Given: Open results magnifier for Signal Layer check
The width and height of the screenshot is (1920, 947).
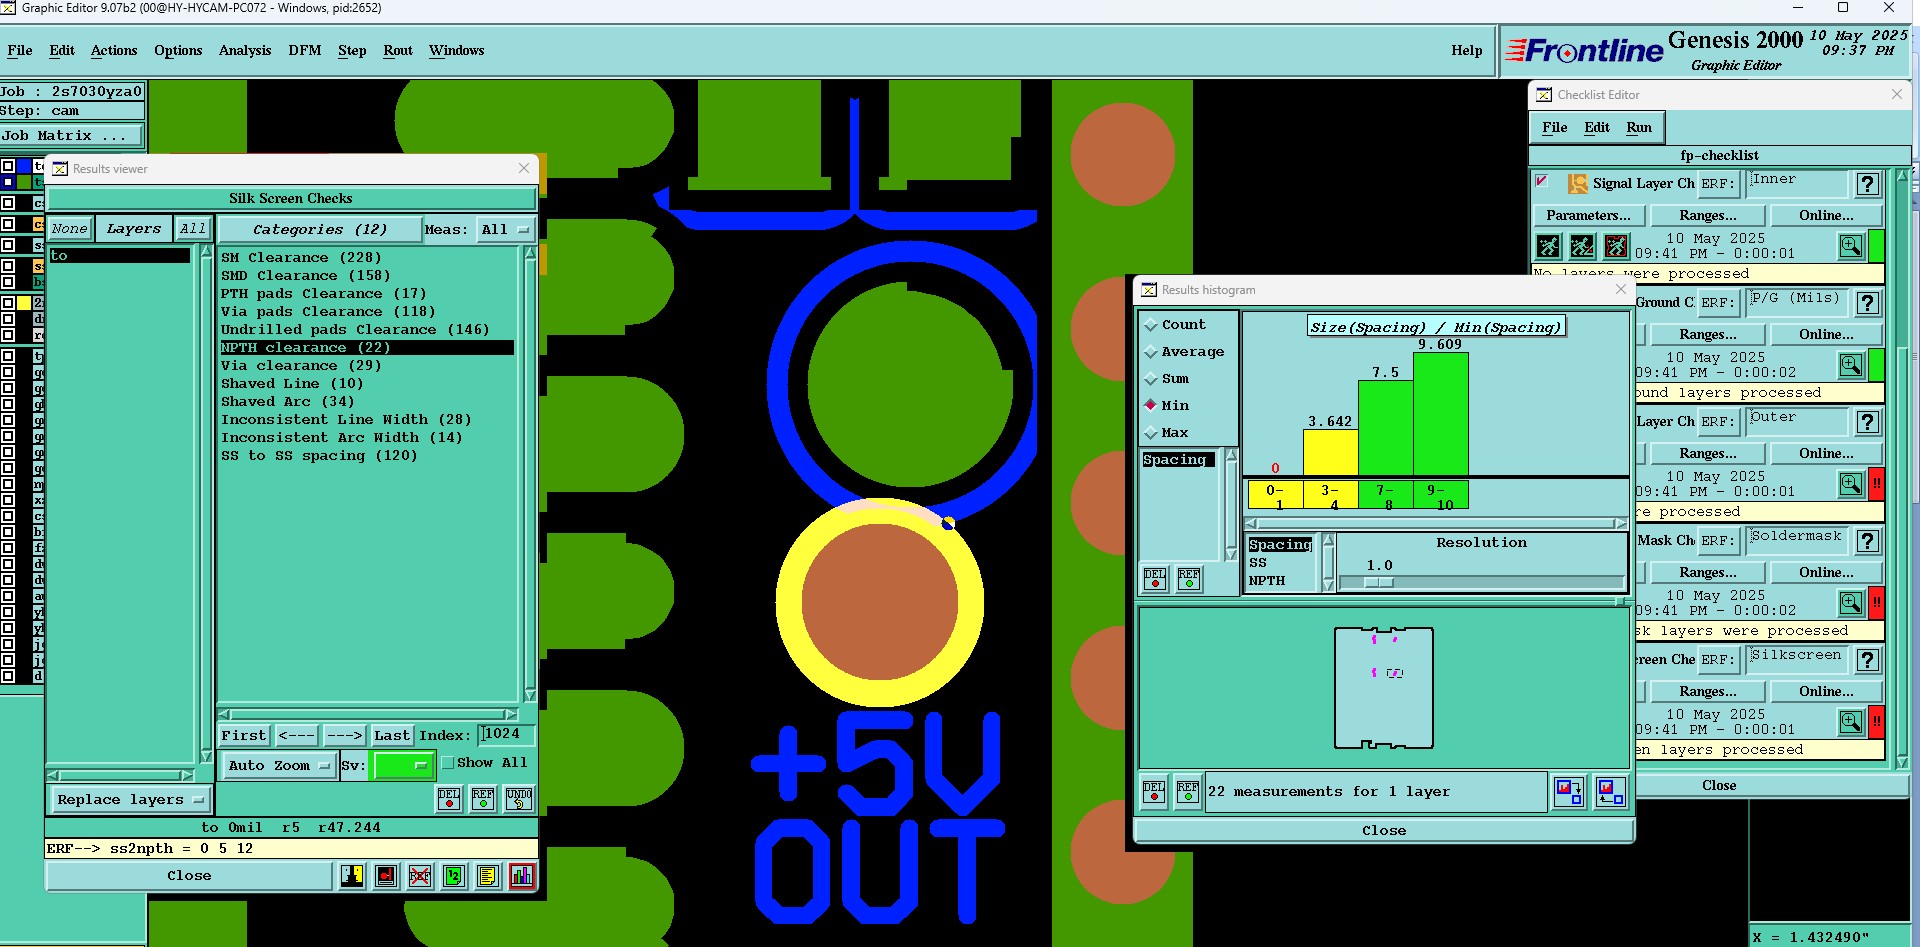Looking at the screenshot, I should (x=1851, y=246).
